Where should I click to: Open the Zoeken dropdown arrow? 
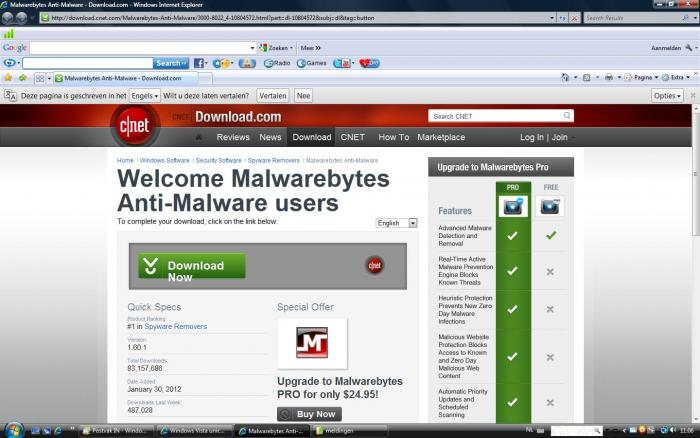291,48
